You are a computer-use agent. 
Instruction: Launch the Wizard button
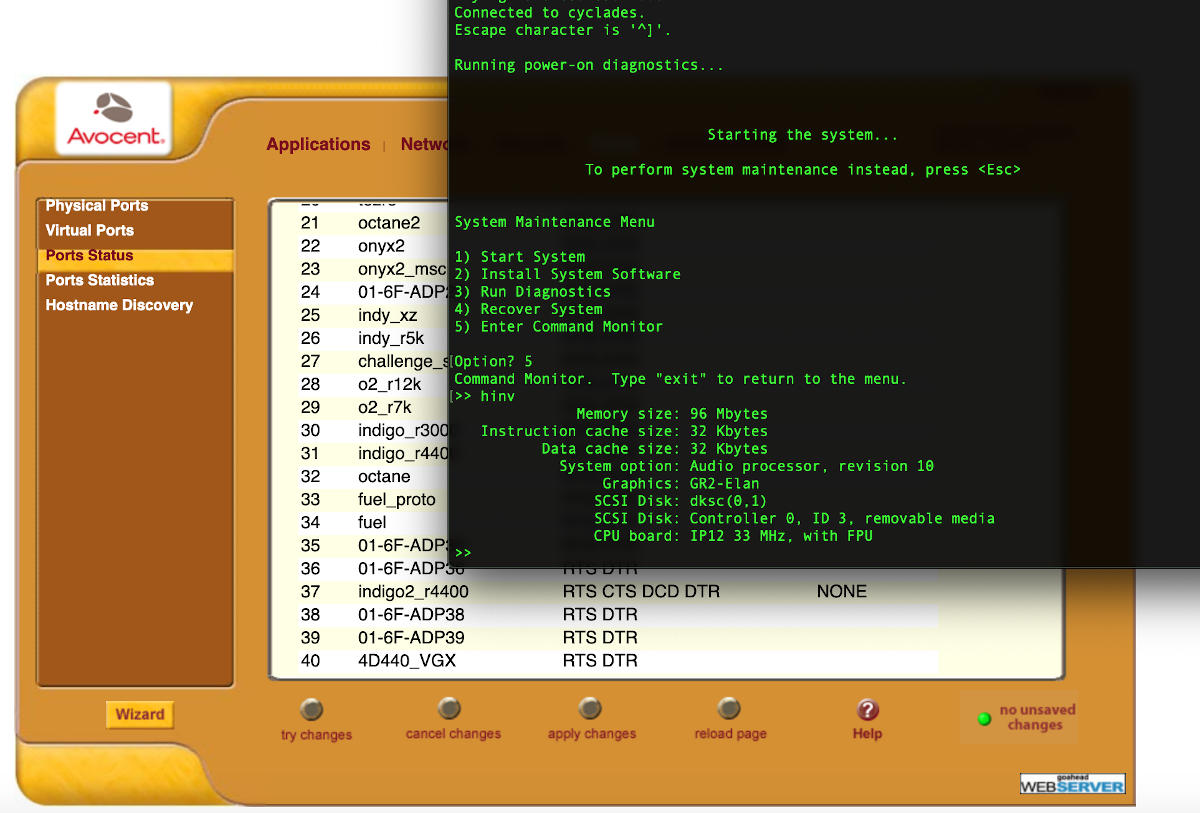pyautogui.click(x=140, y=714)
